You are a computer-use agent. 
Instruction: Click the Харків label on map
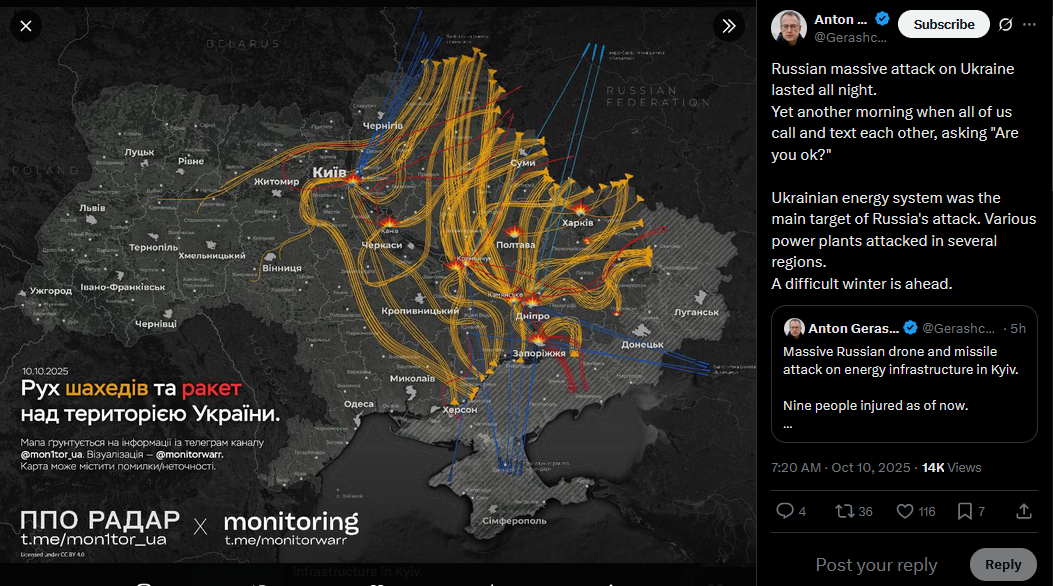pyautogui.click(x=578, y=223)
